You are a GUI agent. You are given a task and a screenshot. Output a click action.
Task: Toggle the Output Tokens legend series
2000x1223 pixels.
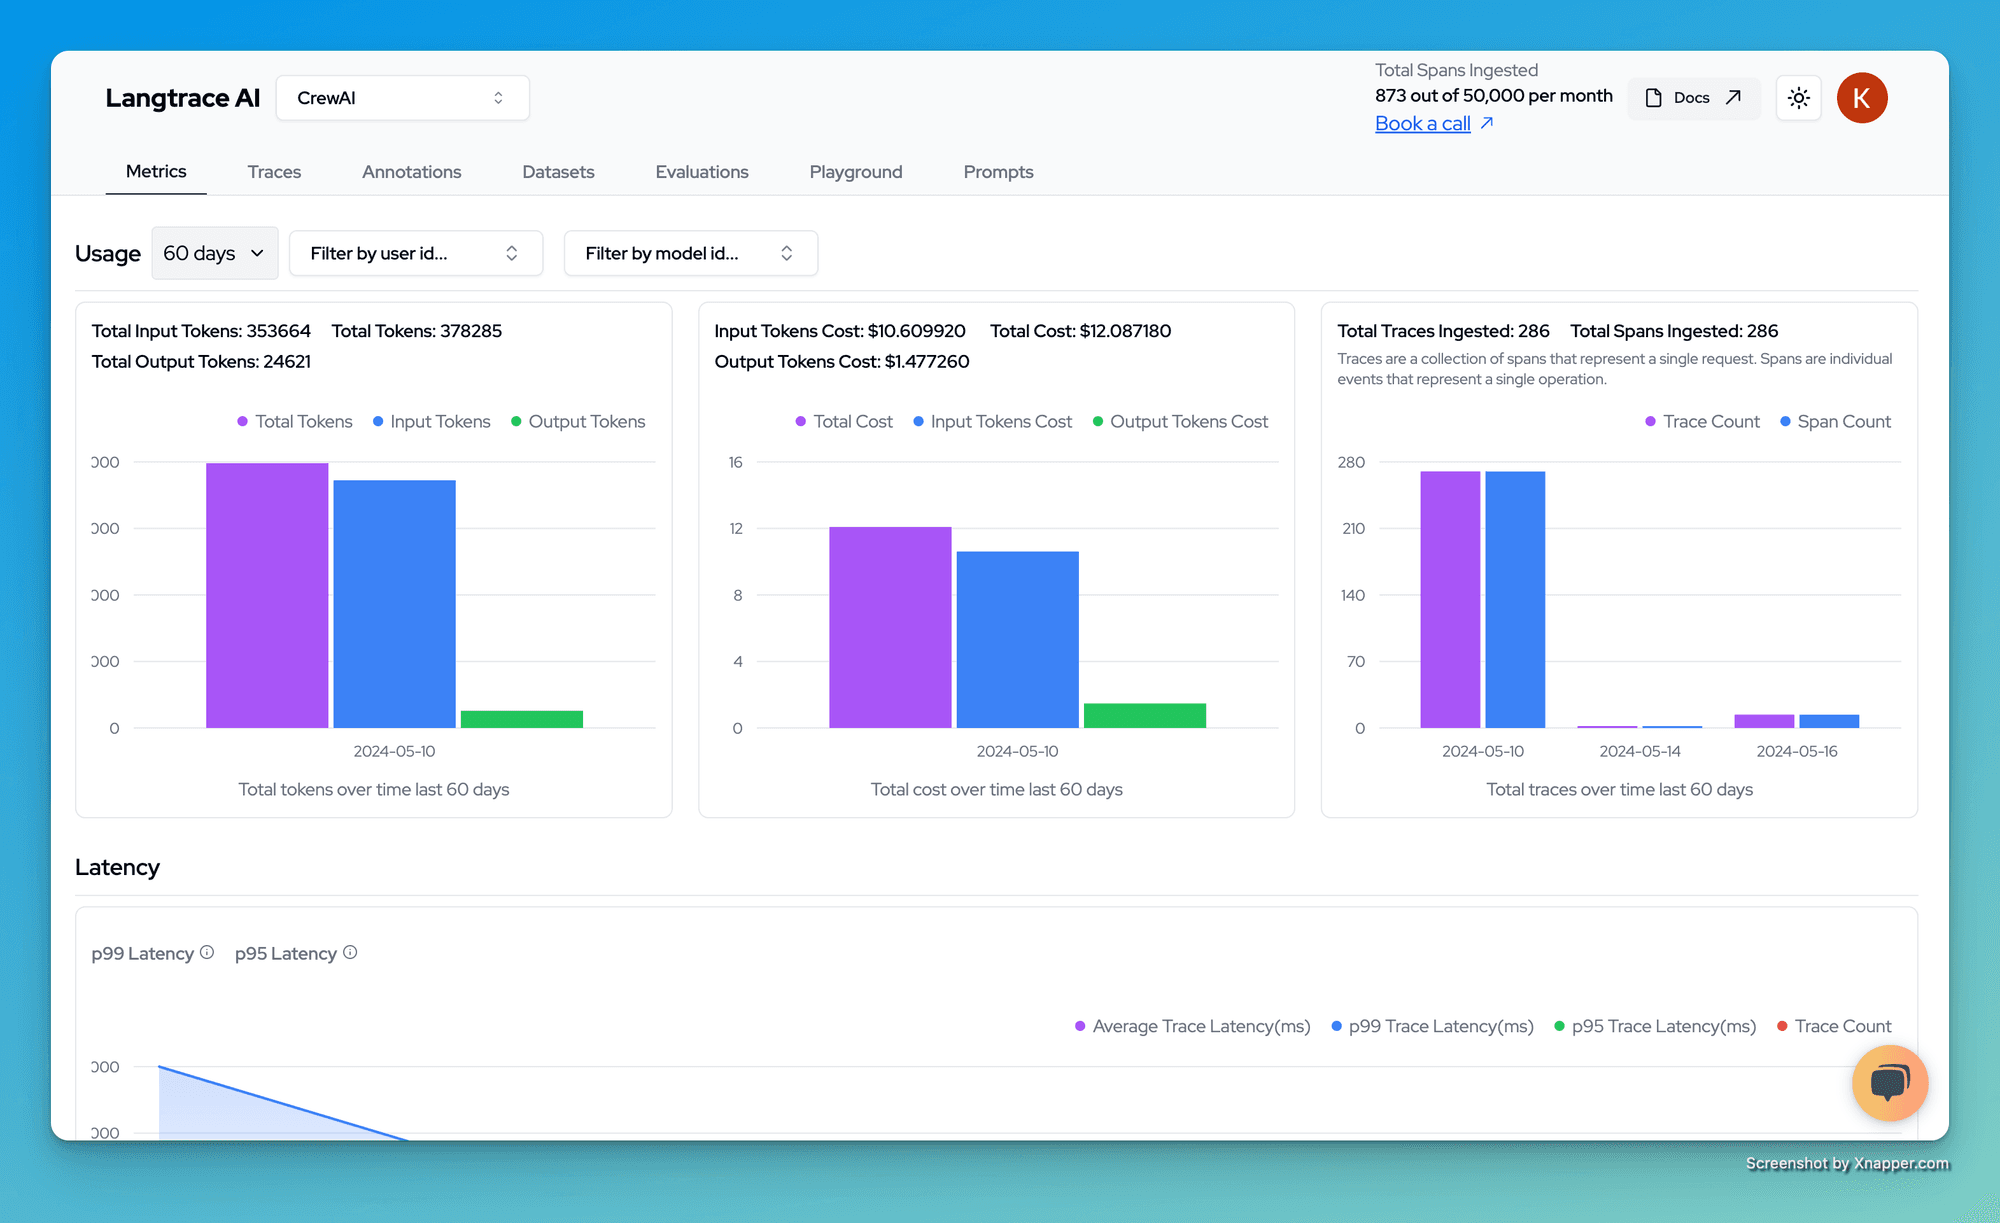tap(578, 421)
